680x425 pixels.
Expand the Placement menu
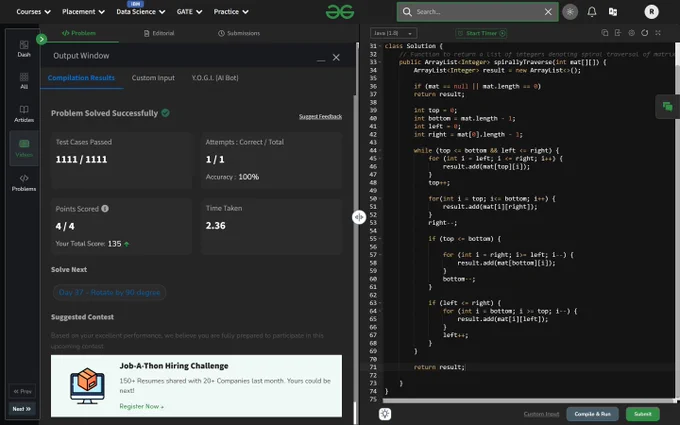pos(83,12)
